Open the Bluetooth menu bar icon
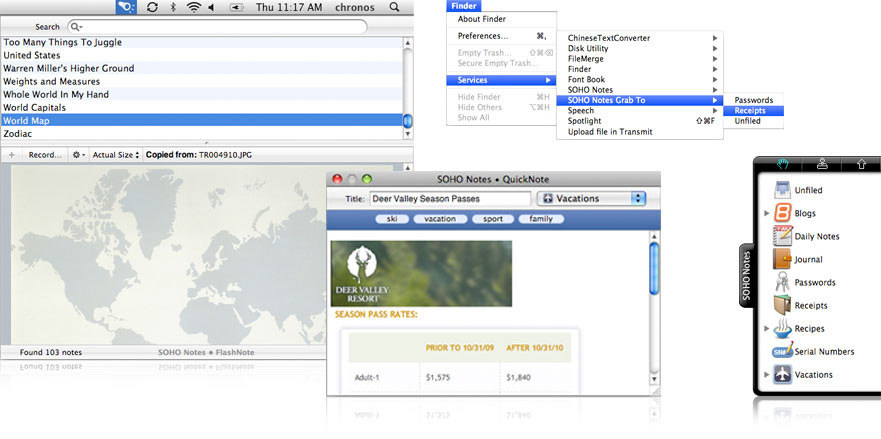The height and width of the screenshot is (439, 881). click(173, 7)
